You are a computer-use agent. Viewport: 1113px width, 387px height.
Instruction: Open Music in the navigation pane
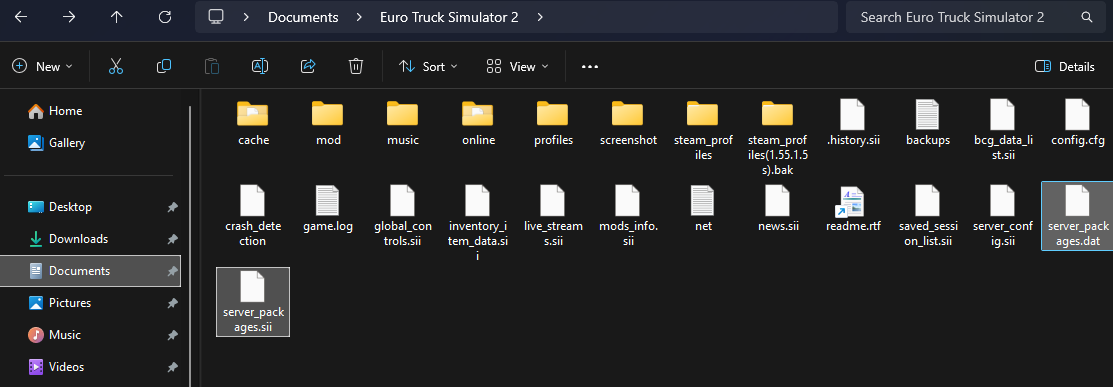coord(54,334)
